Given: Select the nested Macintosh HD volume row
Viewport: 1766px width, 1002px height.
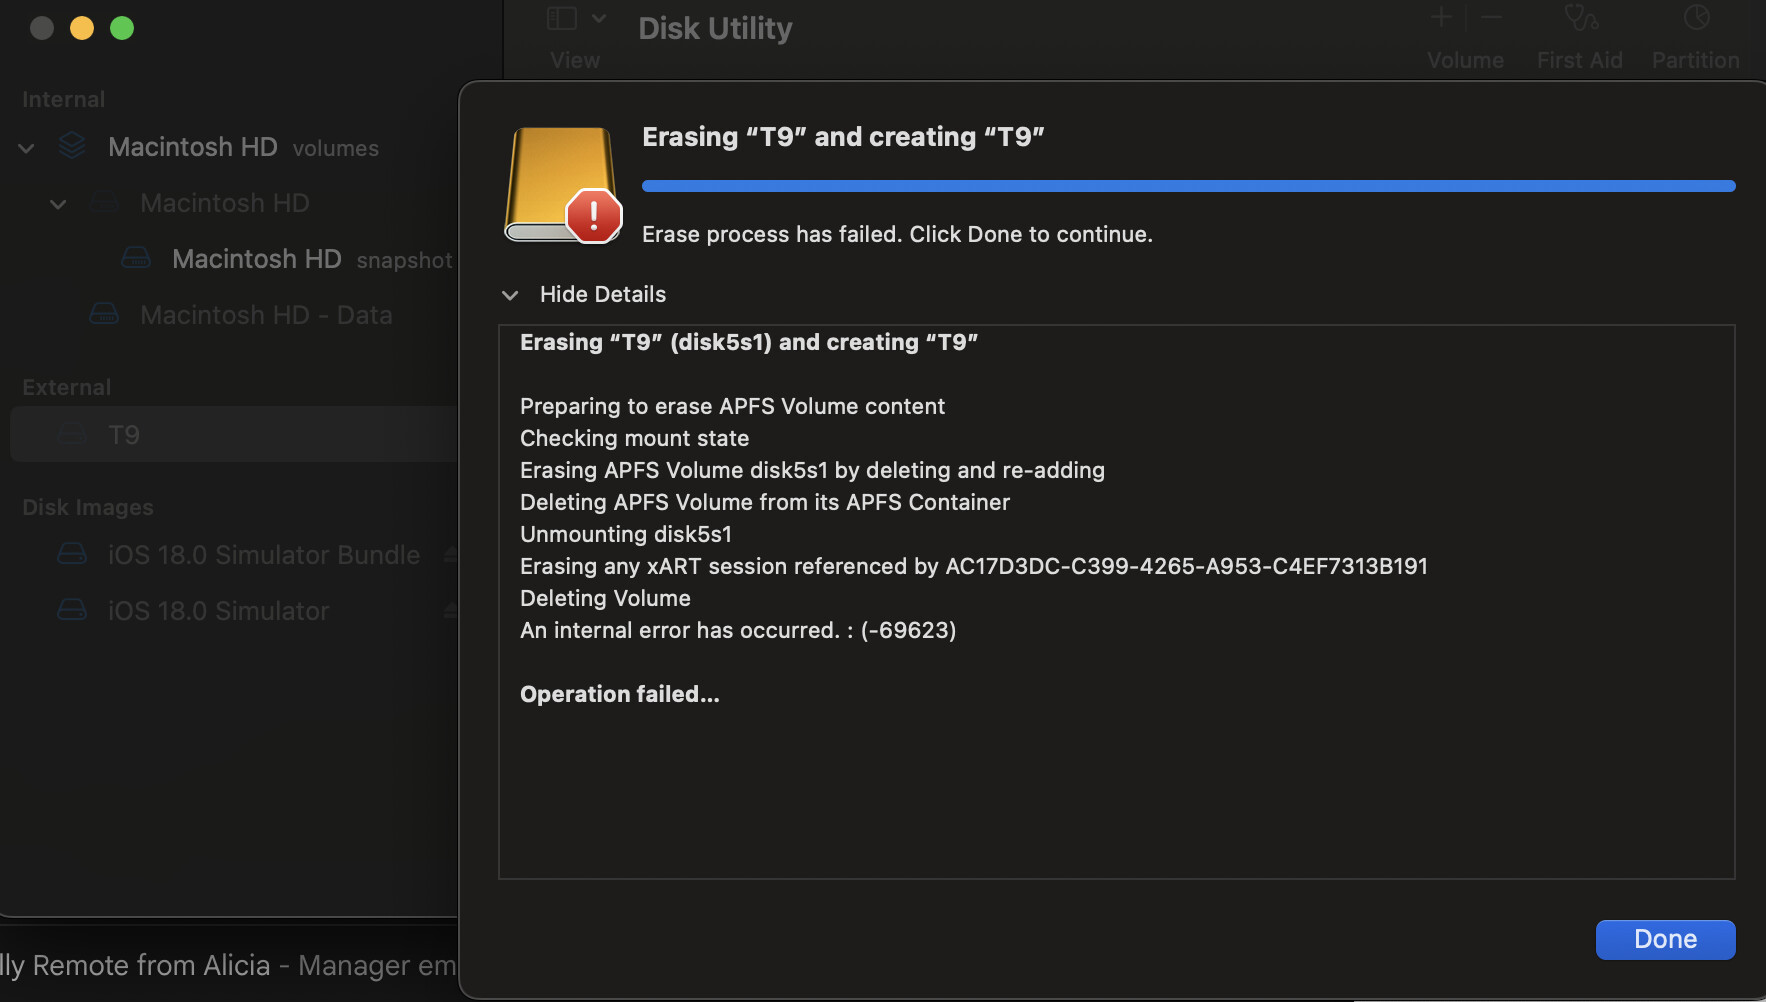Looking at the screenshot, I should 225,203.
